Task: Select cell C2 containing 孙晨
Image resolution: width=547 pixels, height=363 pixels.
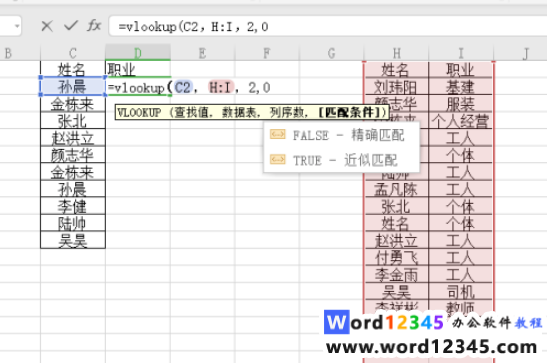Action: [x=73, y=86]
